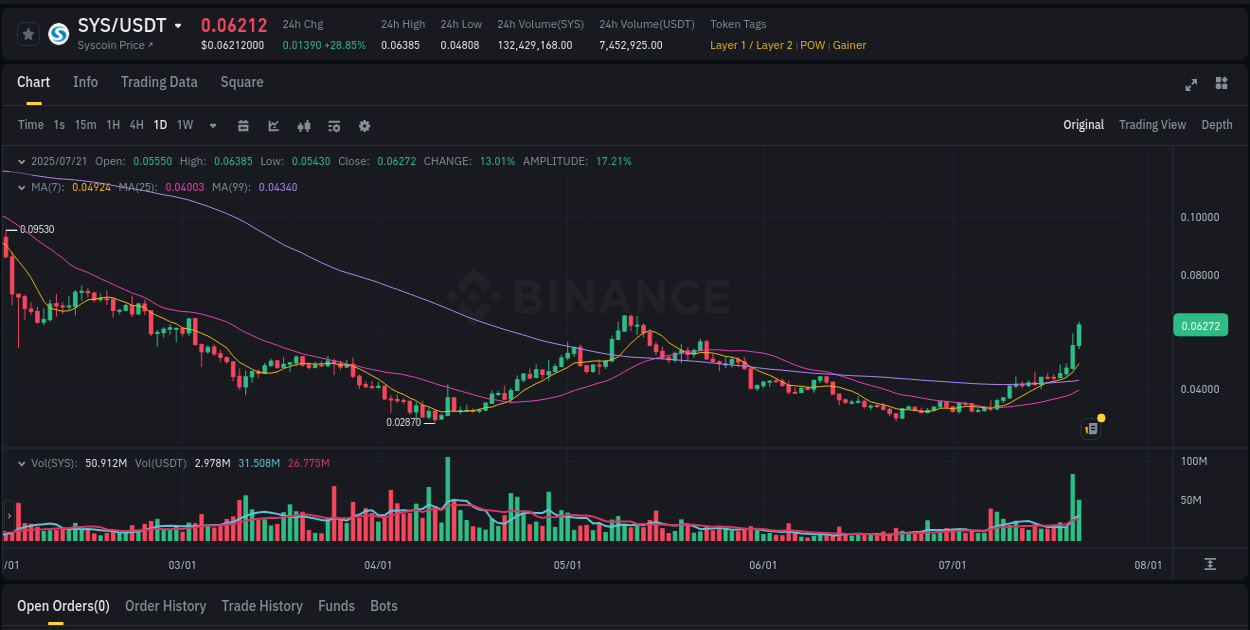
Task: Click the chart snapshot icon near the chart corner
Action: (1090, 428)
